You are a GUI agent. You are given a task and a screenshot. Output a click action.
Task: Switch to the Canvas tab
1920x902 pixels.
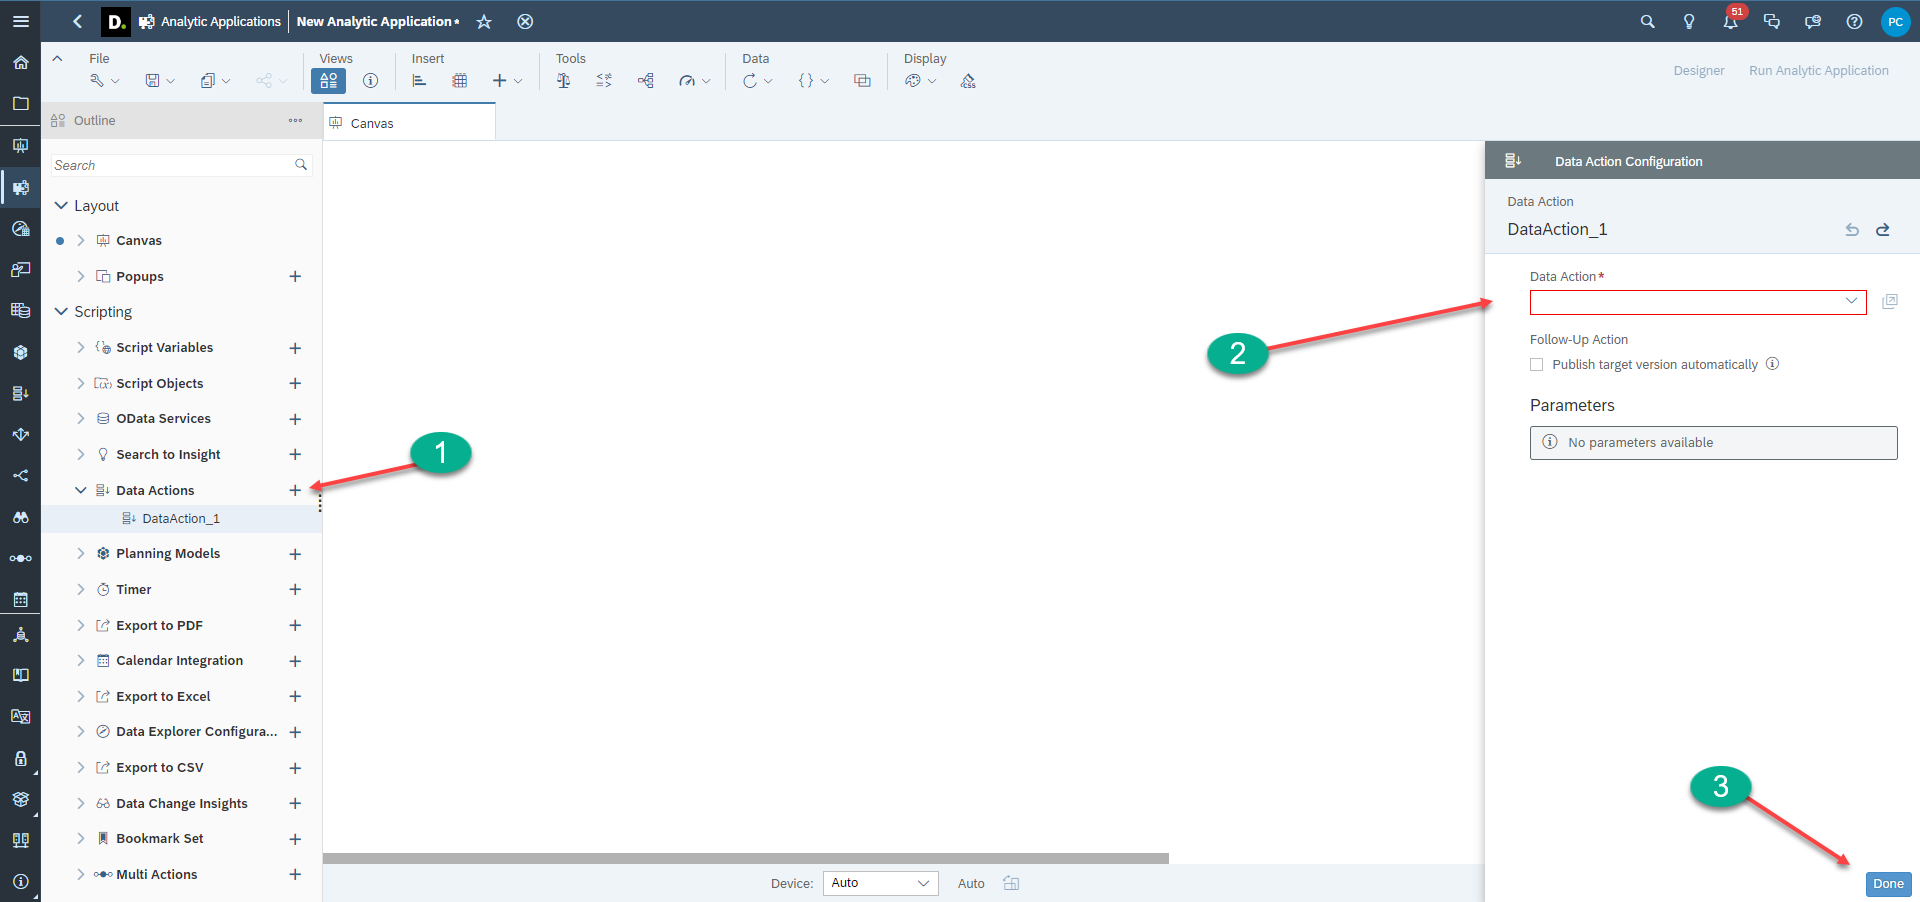coord(372,123)
